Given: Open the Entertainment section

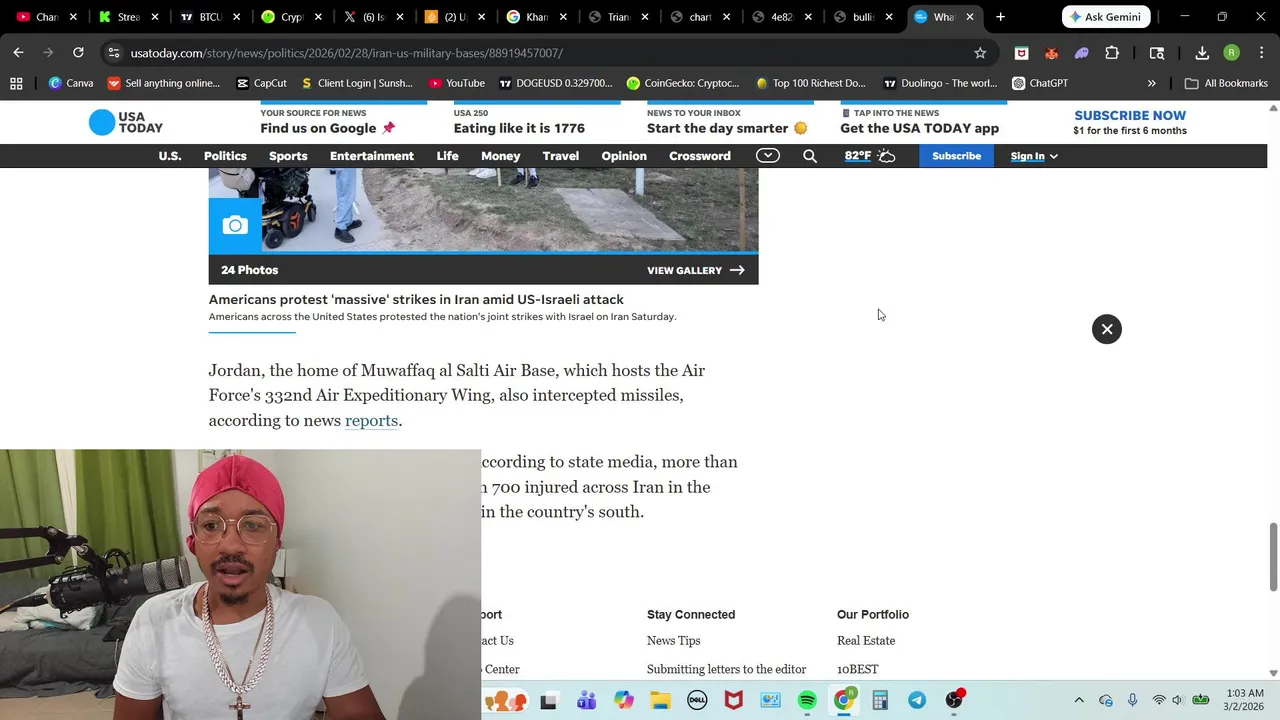Looking at the screenshot, I should [x=372, y=156].
